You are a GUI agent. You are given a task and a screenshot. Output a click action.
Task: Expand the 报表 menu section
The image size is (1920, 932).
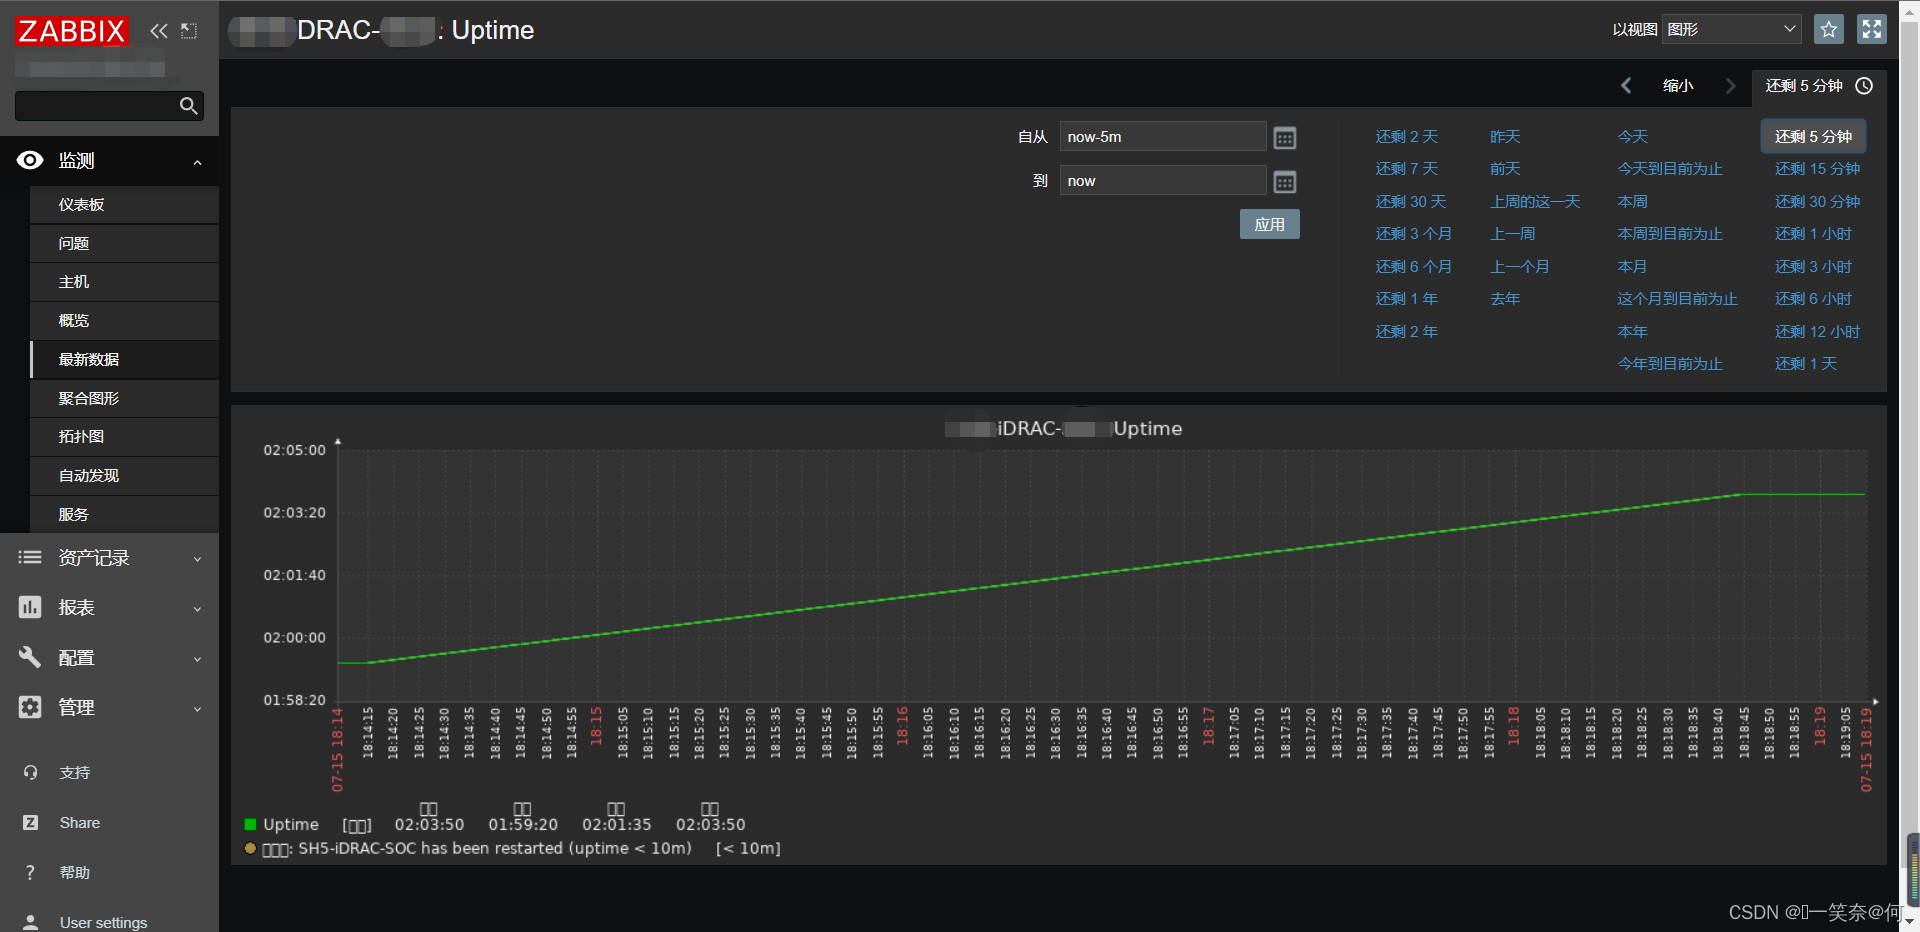pyautogui.click(x=197, y=609)
